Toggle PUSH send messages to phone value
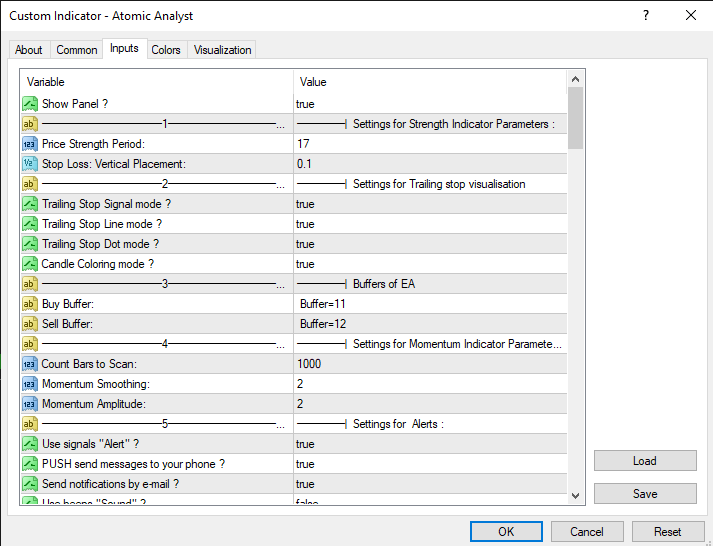This screenshot has height=546, width=713. (430, 464)
